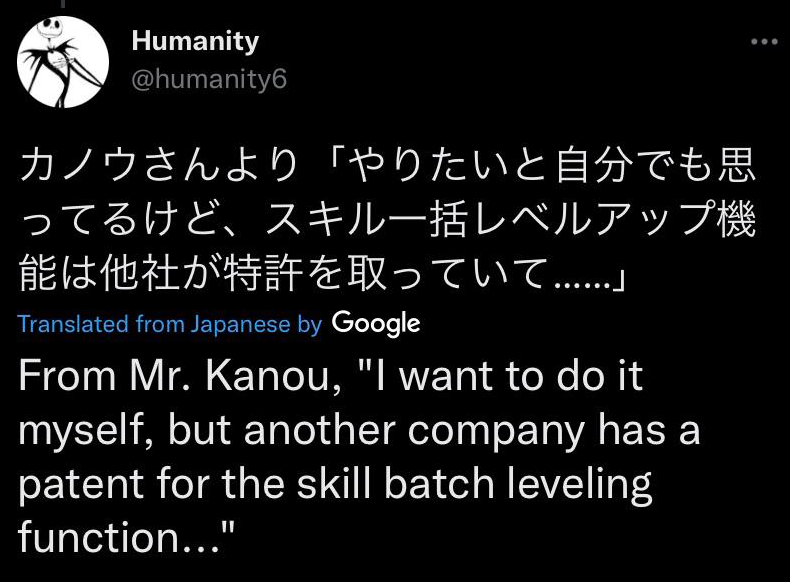Click カノウさんより at the tweet start
This screenshot has height=582, width=790.
coord(159,166)
